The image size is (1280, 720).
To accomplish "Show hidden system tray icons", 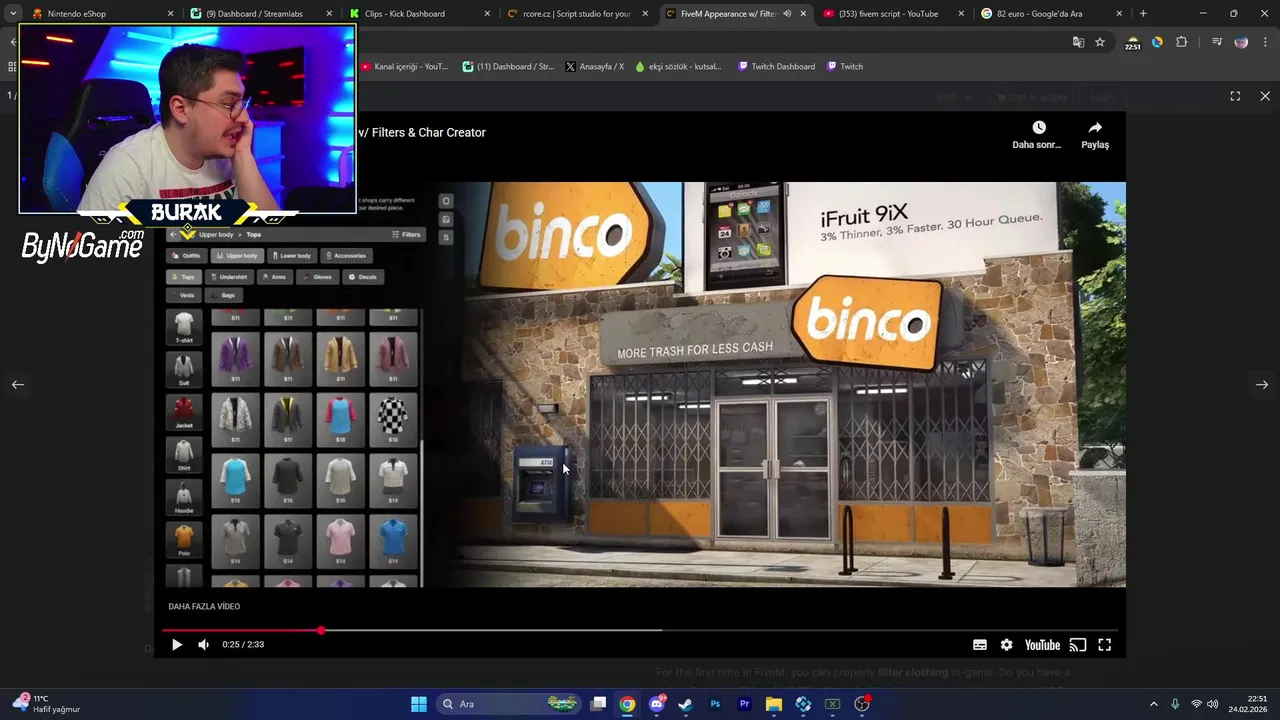I will coord(1153,704).
